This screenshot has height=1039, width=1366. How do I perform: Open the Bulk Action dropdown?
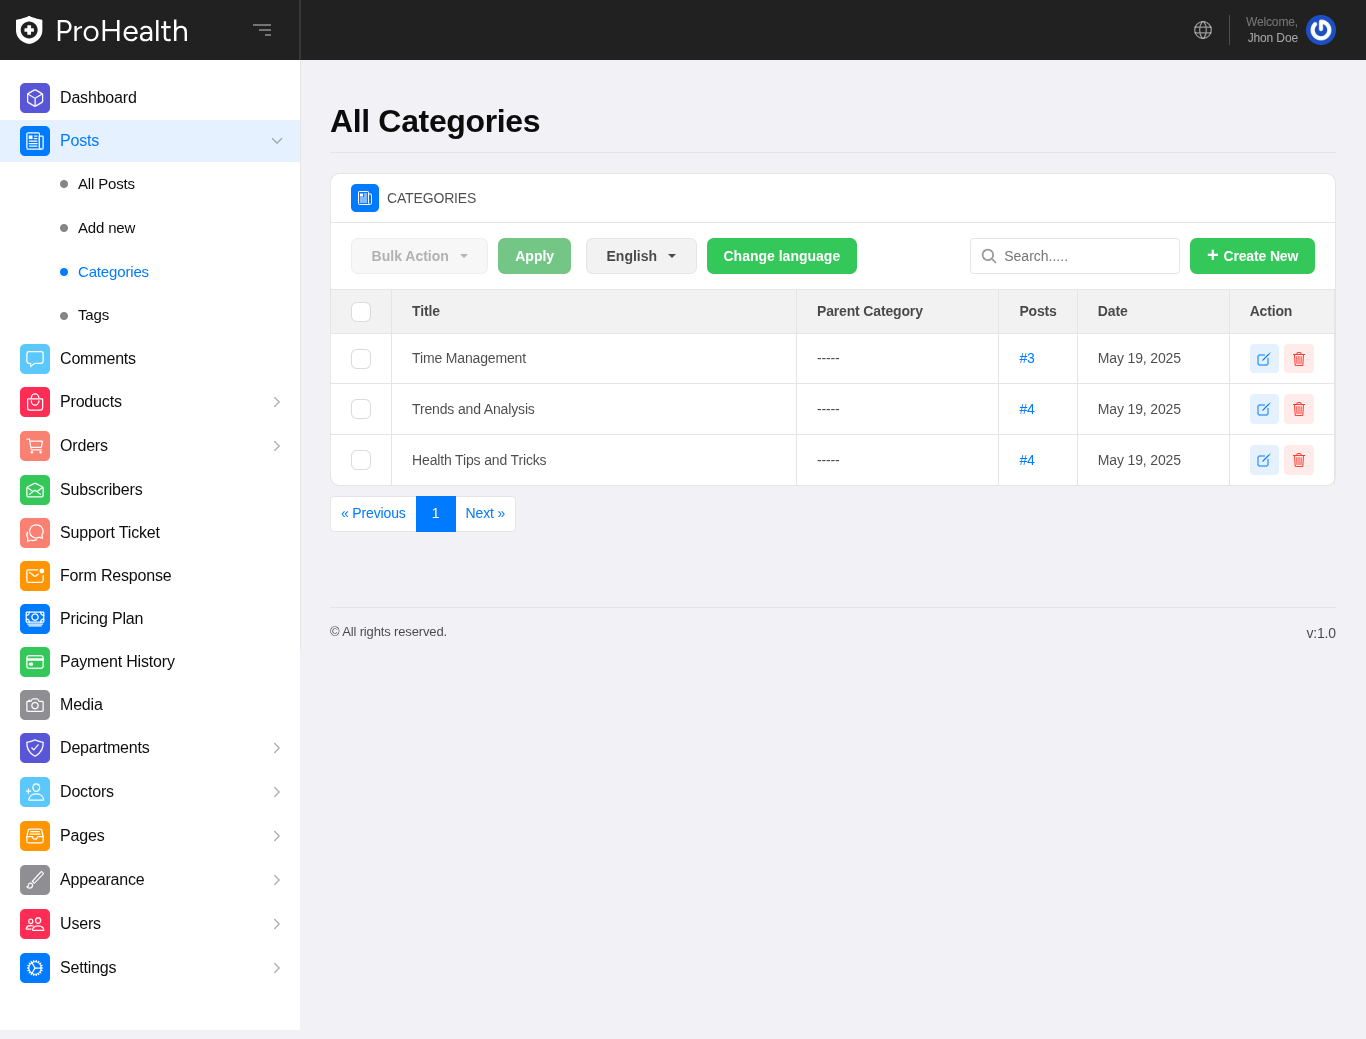coord(419,256)
